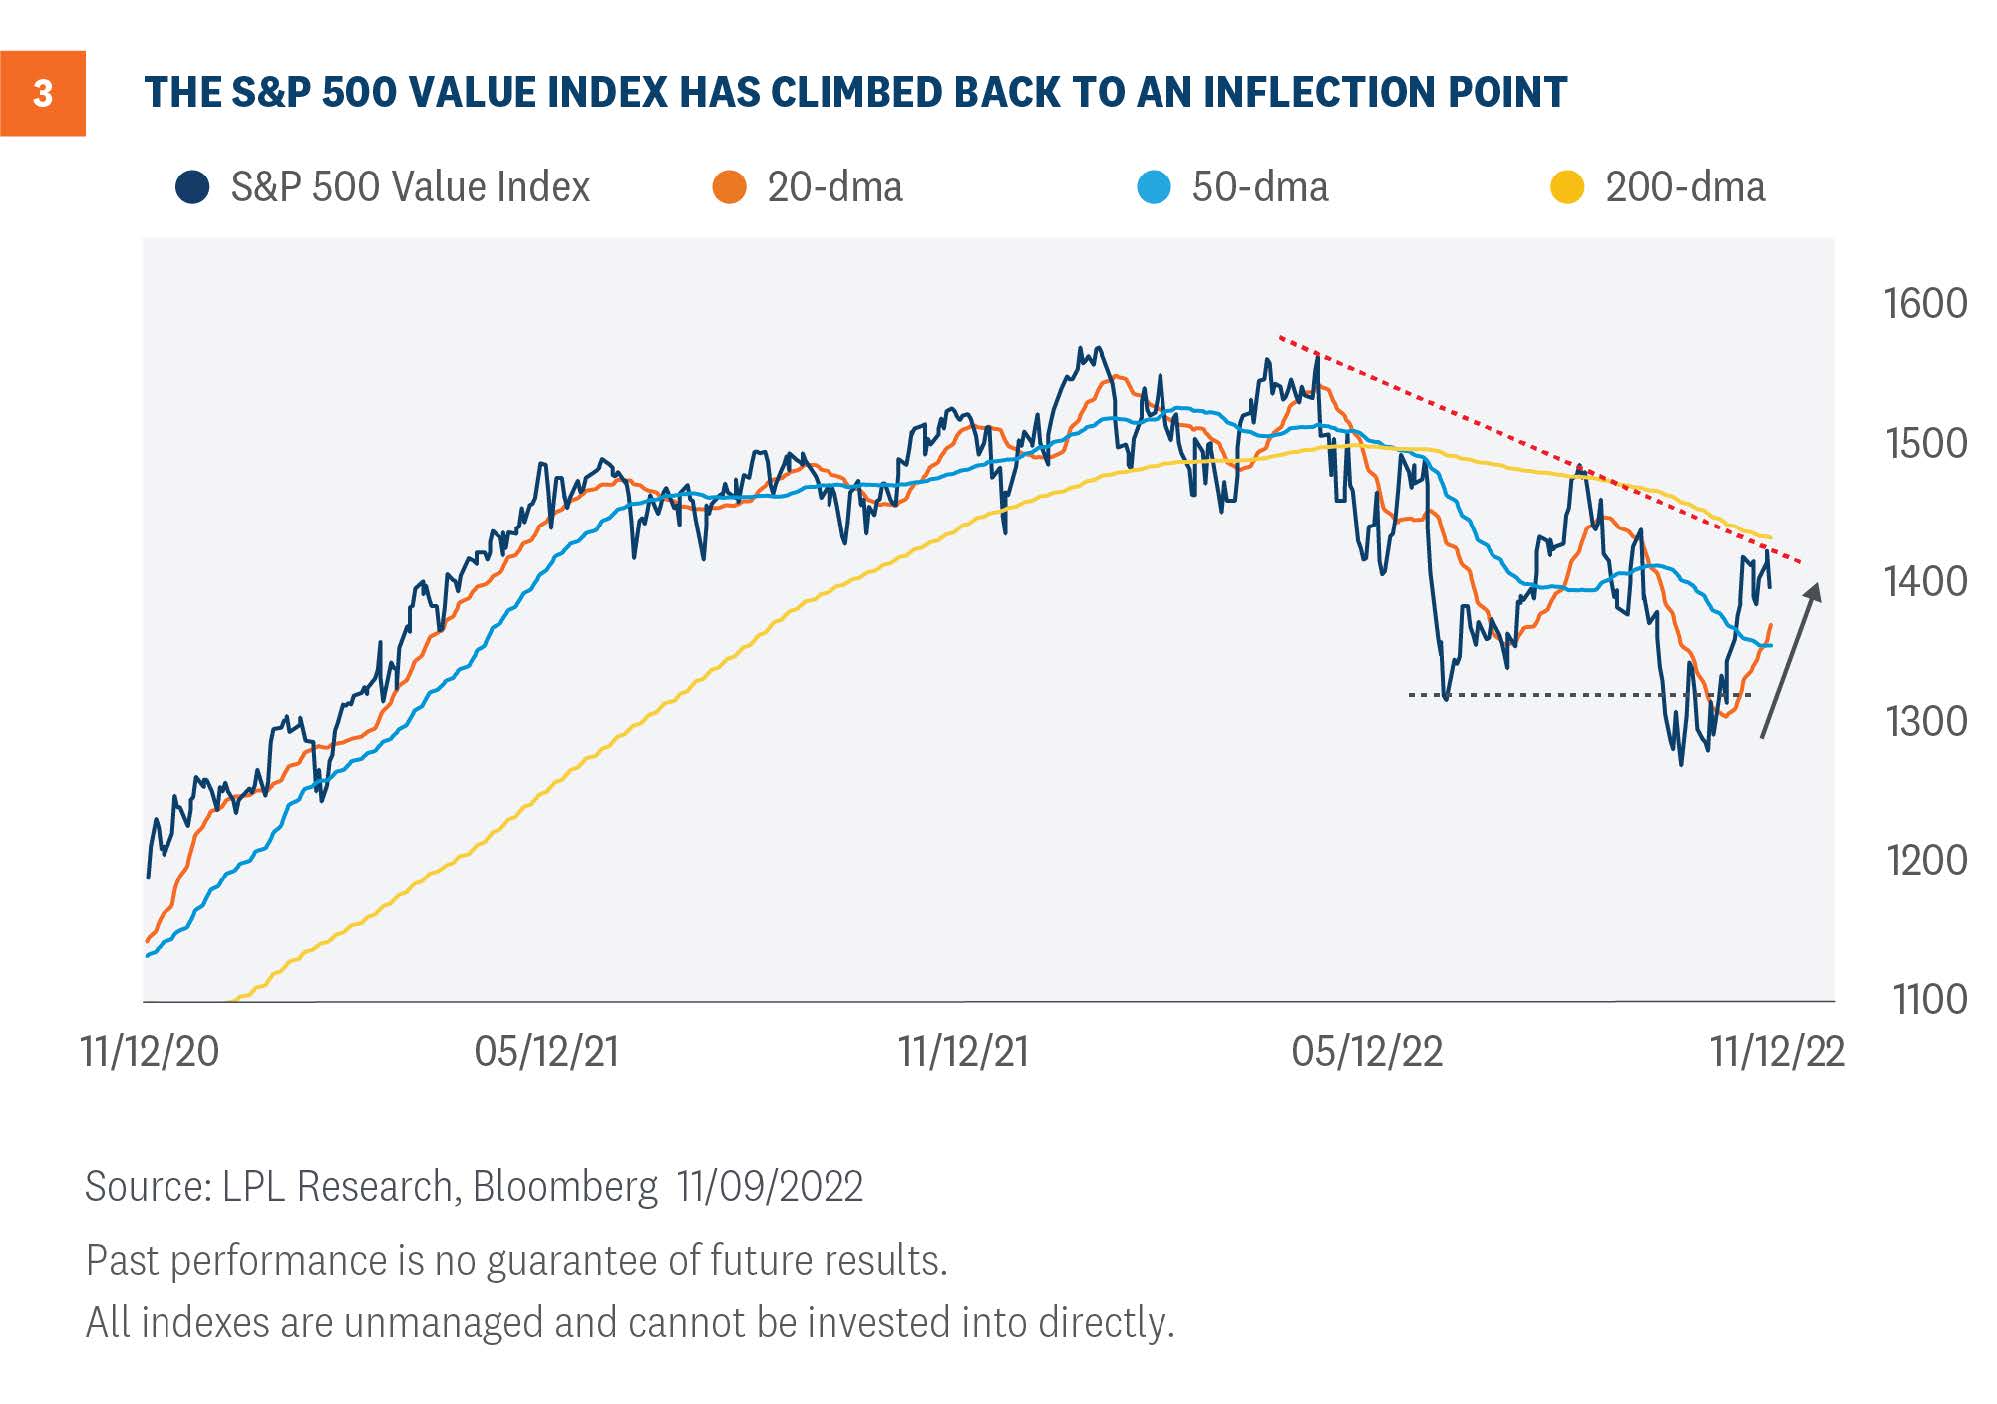
Task: Click the chart title about inflection point
Action: [856, 92]
